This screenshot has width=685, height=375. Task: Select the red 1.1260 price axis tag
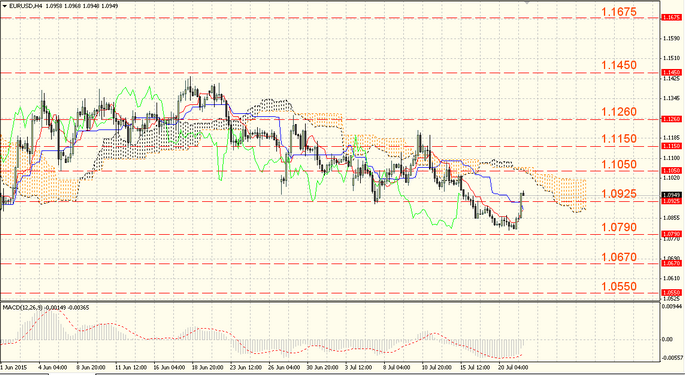point(671,119)
